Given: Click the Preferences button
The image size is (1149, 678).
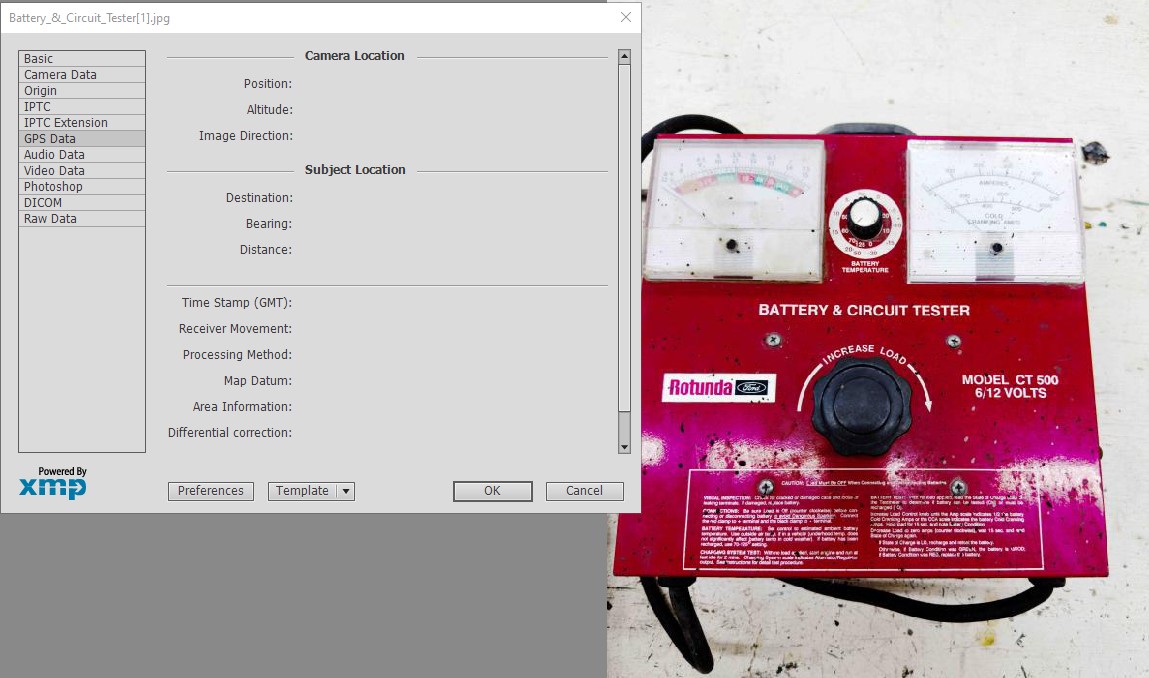Looking at the screenshot, I should [211, 491].
